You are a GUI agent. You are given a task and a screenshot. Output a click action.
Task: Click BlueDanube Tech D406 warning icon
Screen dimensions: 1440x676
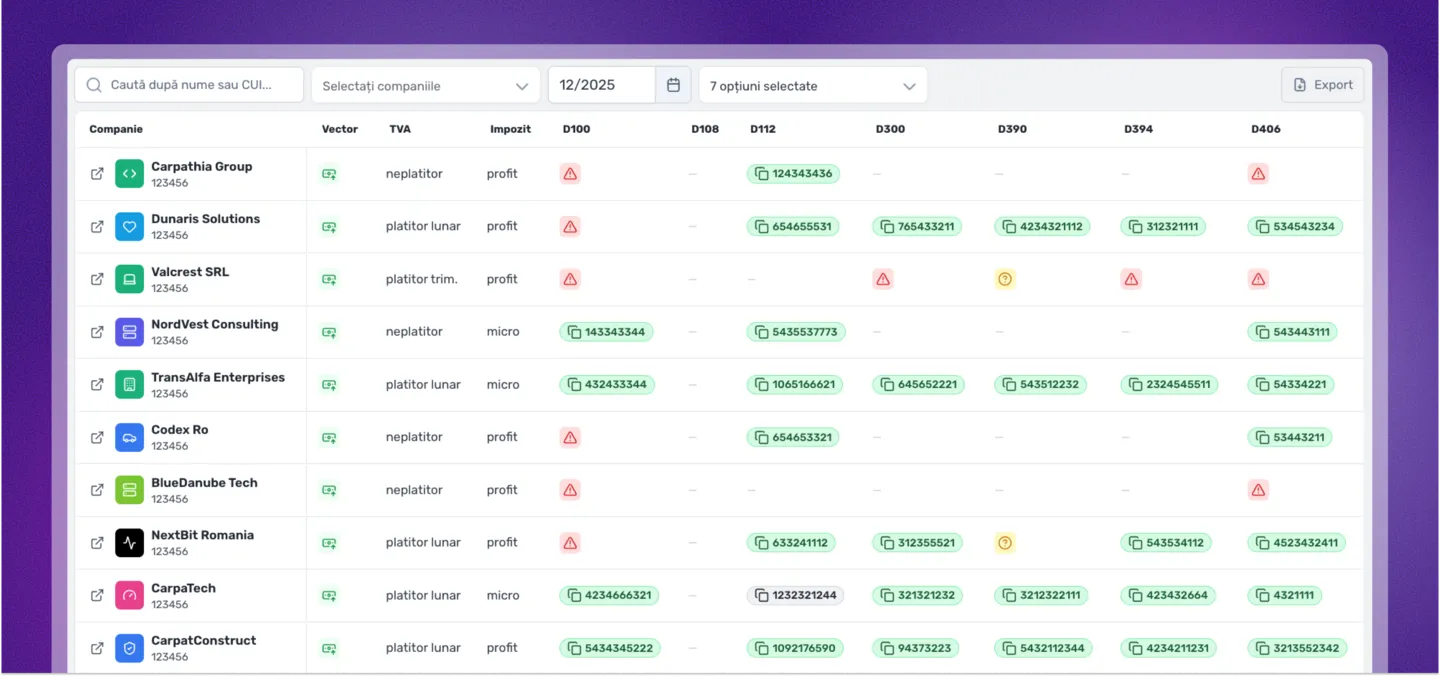pos(1258,490)
